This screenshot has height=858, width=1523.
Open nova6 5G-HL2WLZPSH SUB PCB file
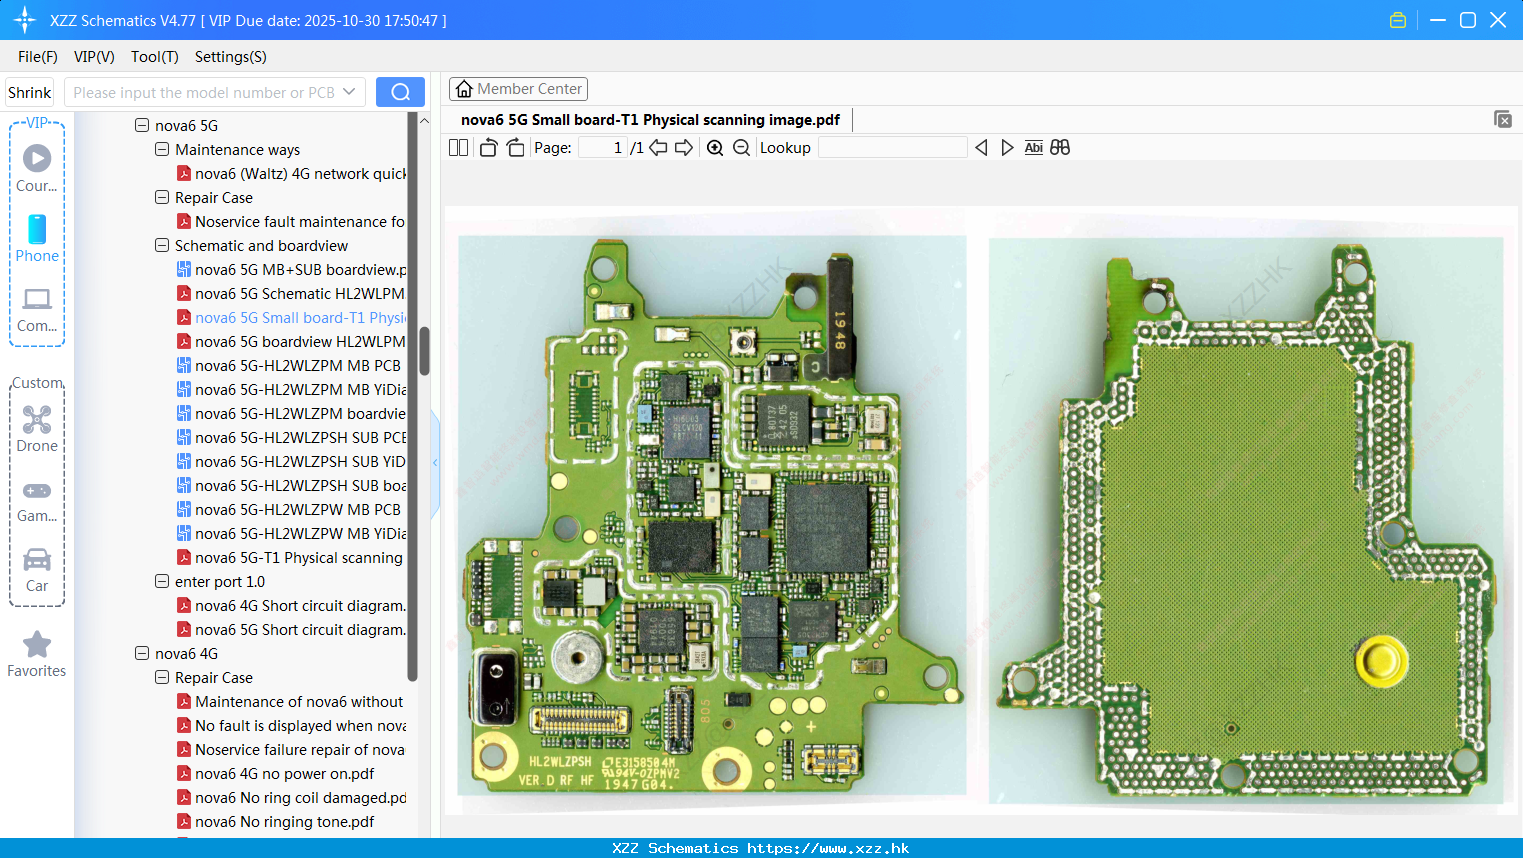pyautogui.click(x=292, y=437)
